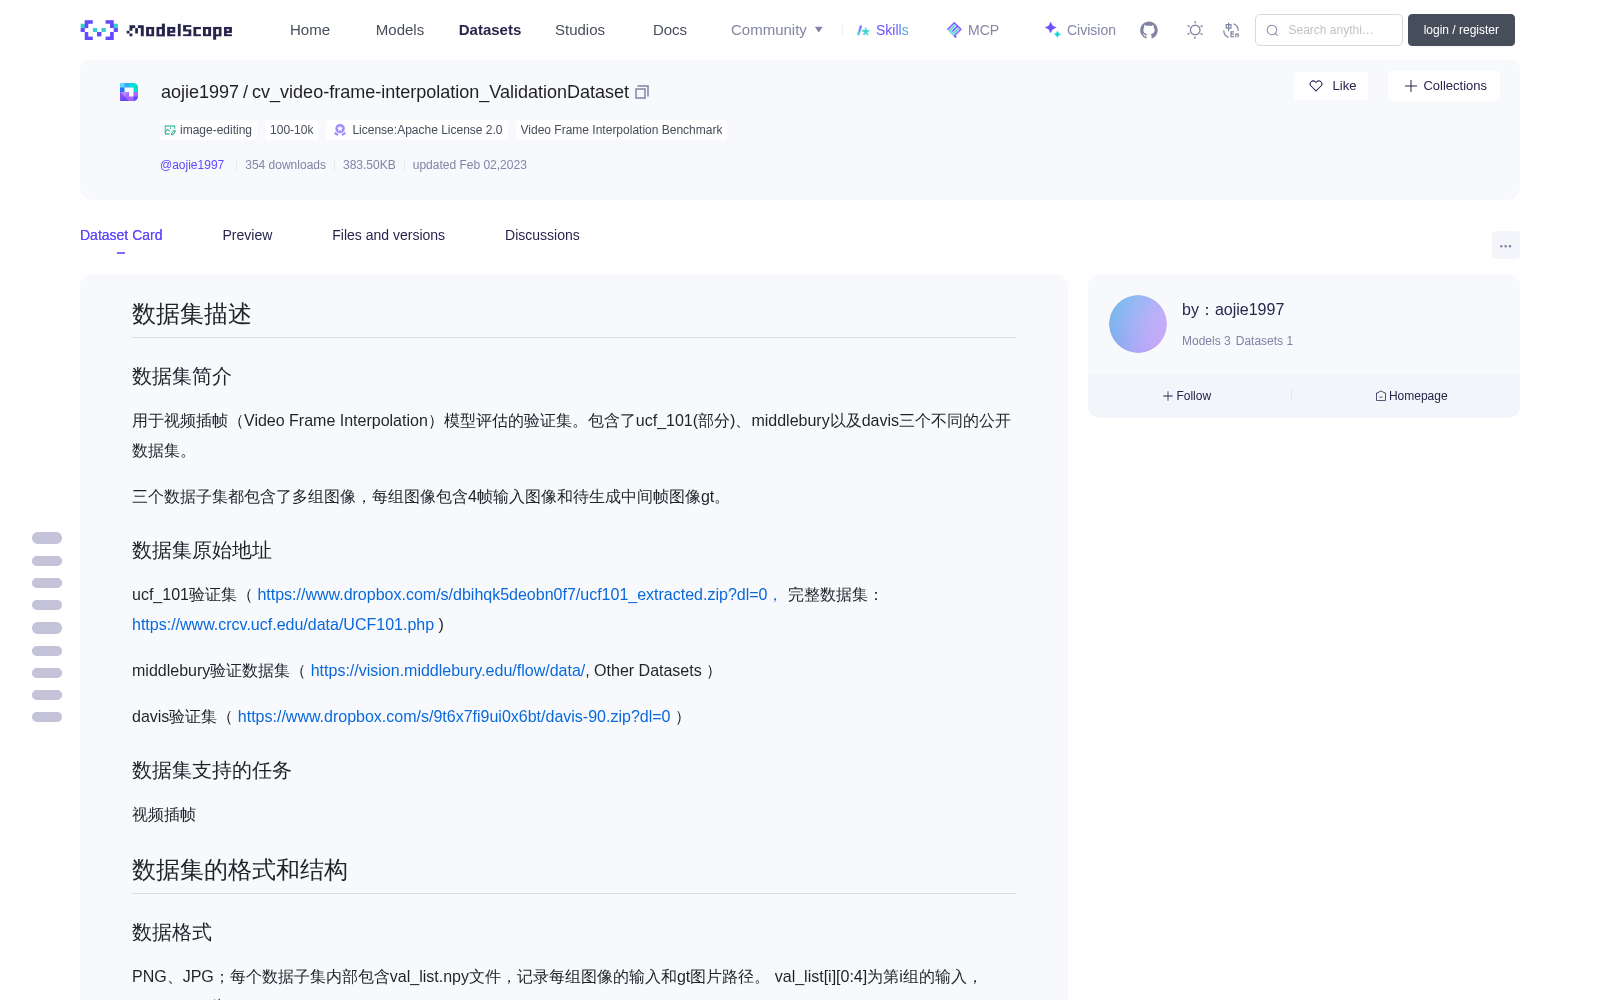Open the Civision page
The width and height of the screenshot is (1600, 1000).
coord(1080,30)
